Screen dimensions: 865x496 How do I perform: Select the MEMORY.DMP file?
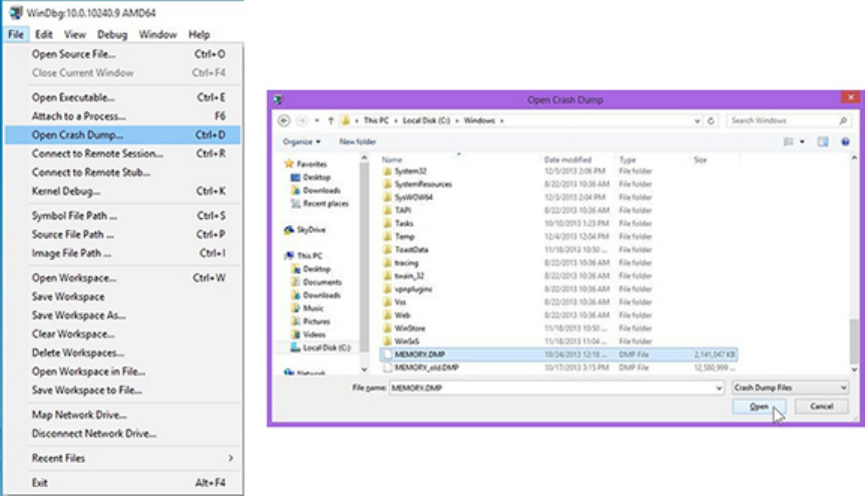click(558, 354)
